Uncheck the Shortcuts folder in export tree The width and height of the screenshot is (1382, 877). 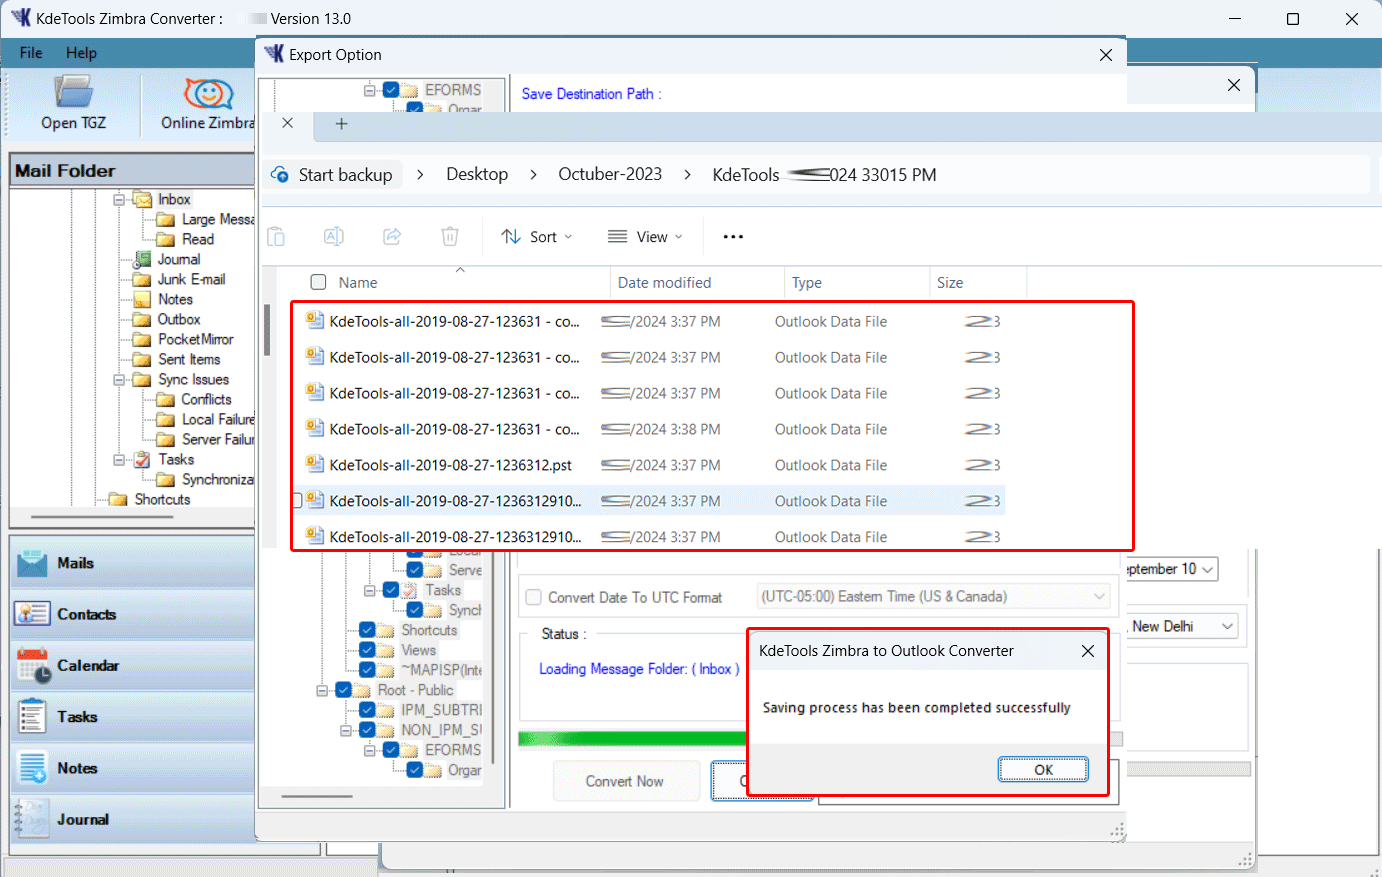(x=366, y=630)
